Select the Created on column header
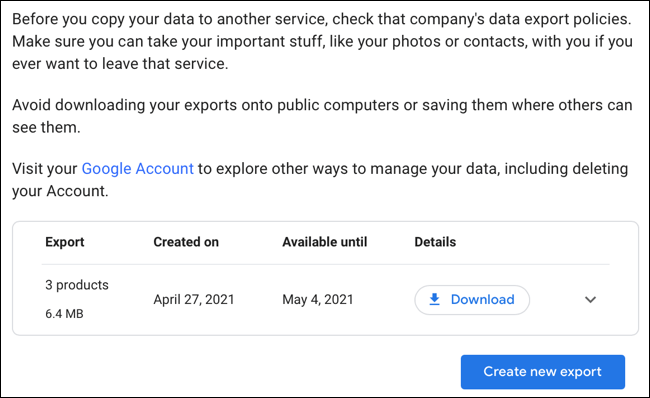 [x=186, y=242]
